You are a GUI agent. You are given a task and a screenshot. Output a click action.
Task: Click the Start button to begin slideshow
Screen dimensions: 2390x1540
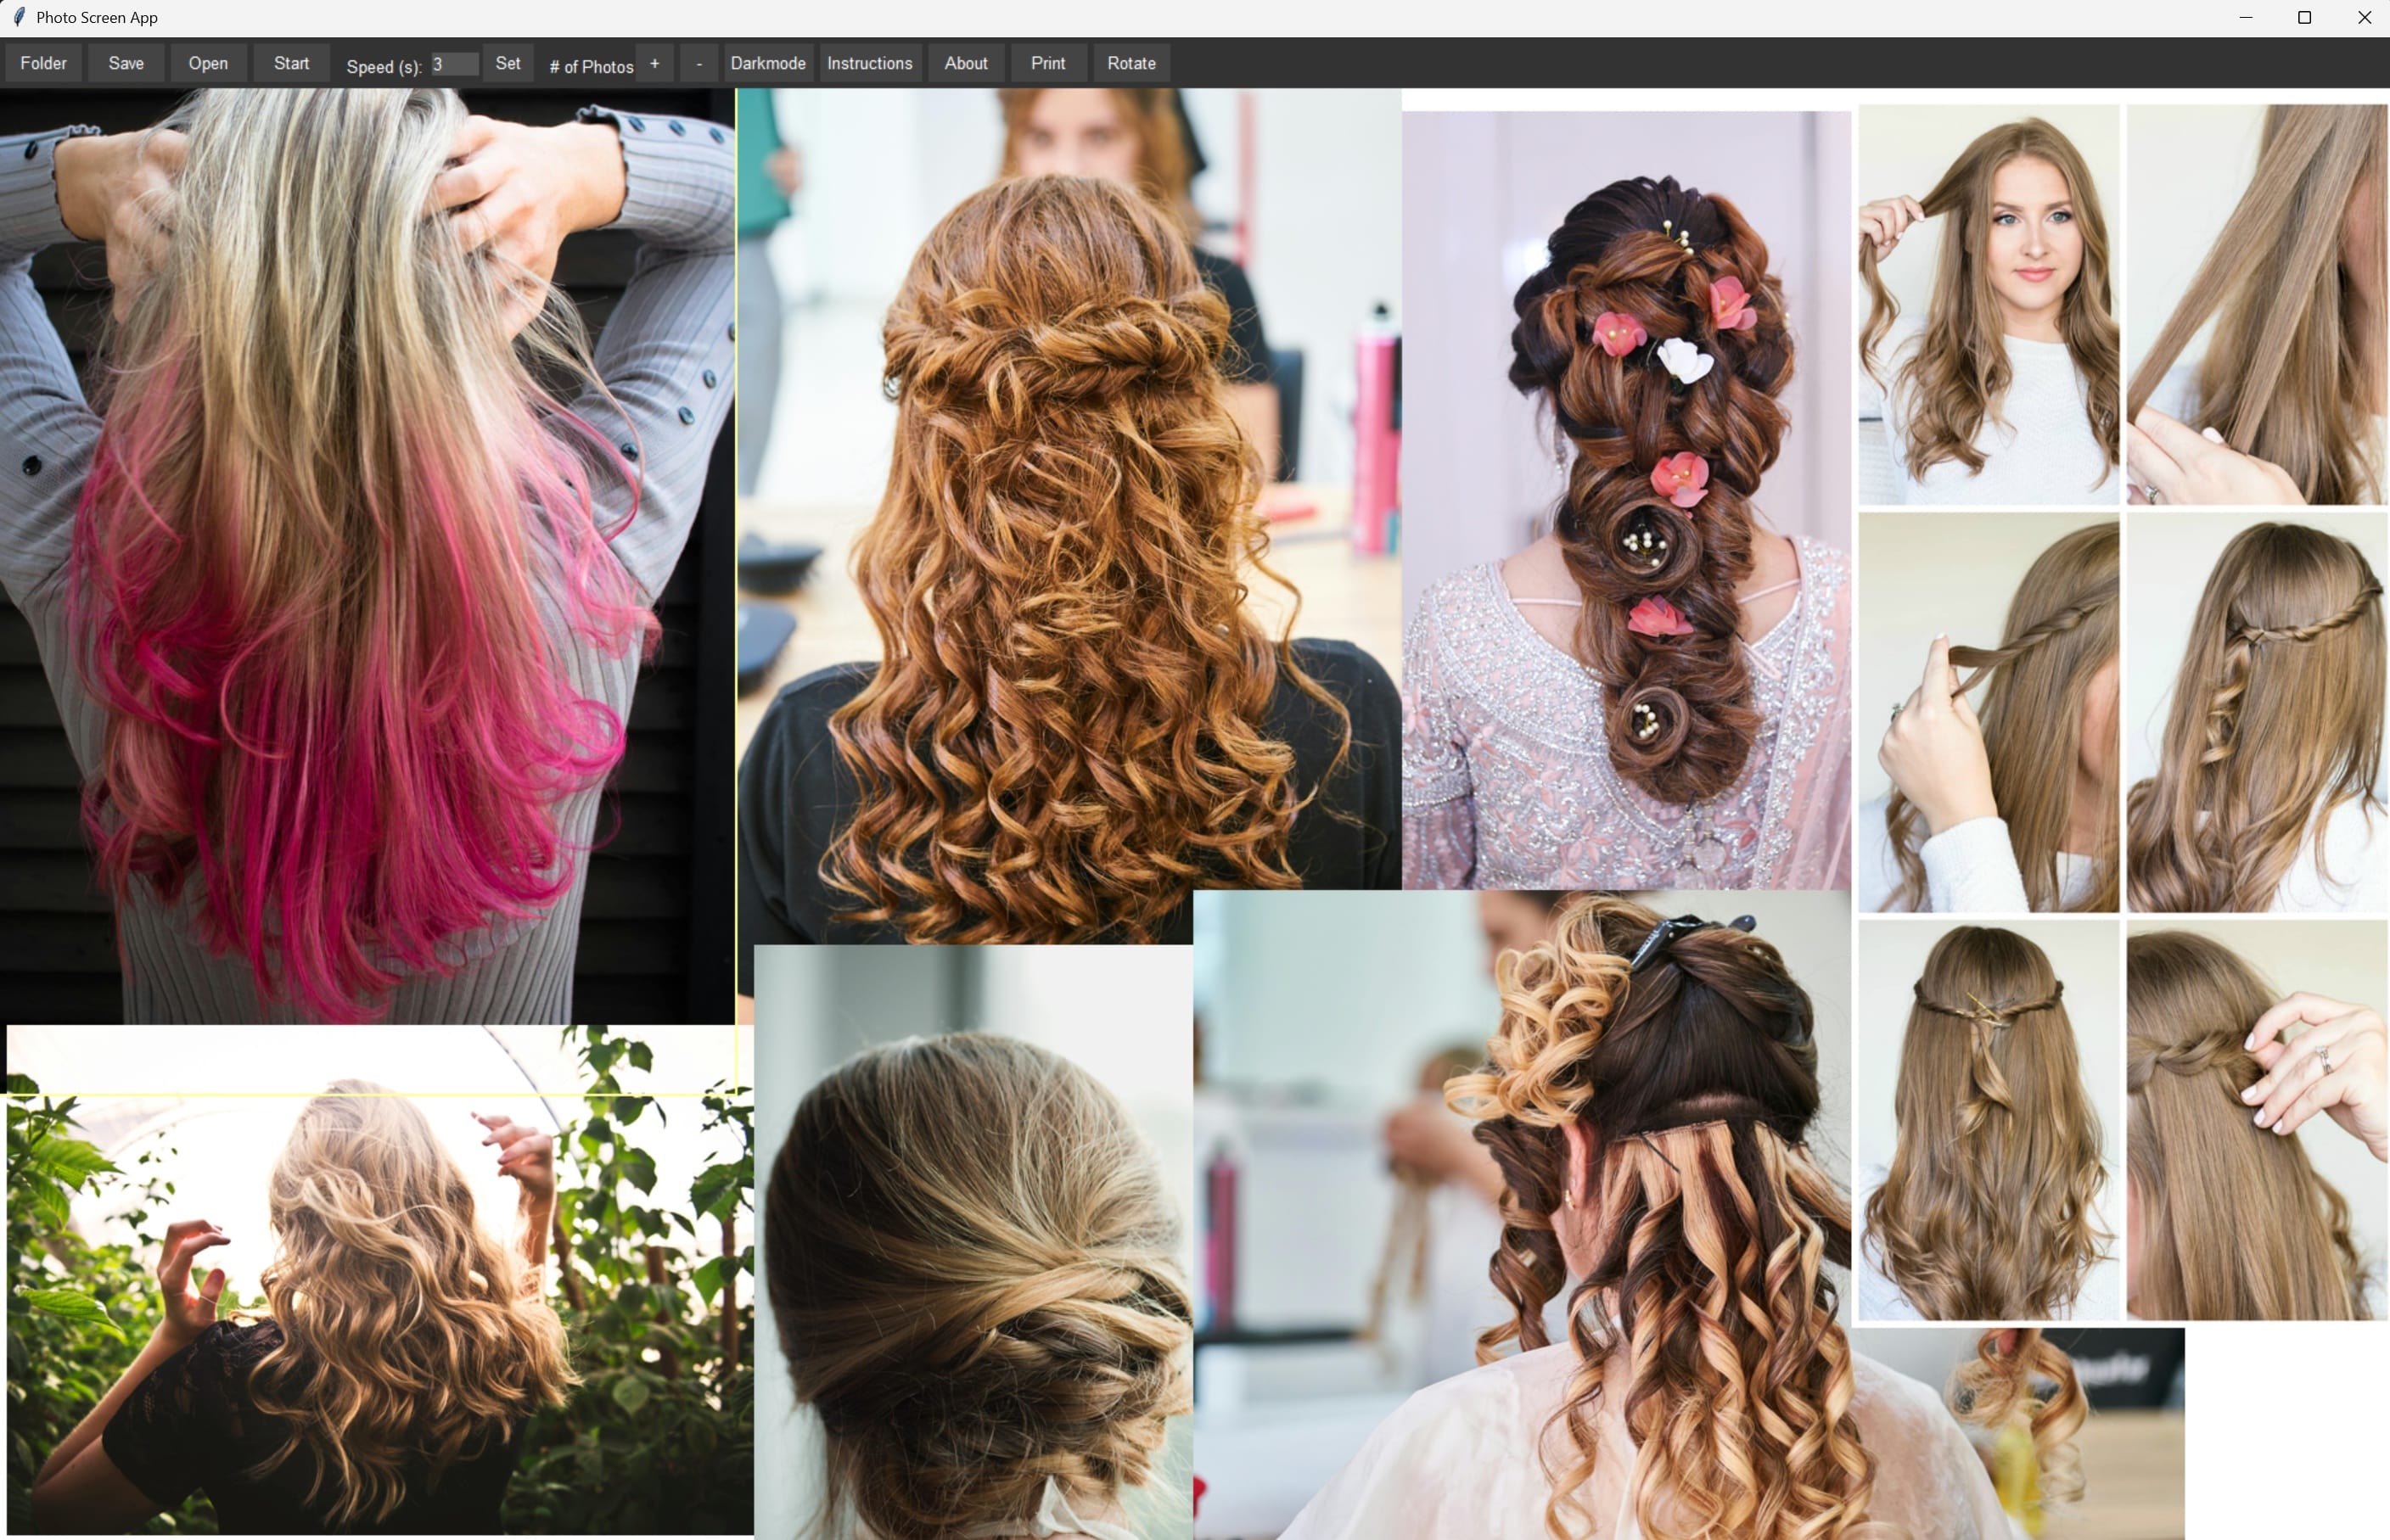click(x=288, y=63)
